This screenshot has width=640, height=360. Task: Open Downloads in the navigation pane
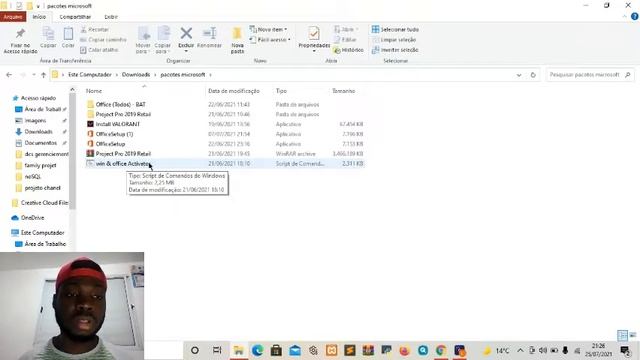38,131
